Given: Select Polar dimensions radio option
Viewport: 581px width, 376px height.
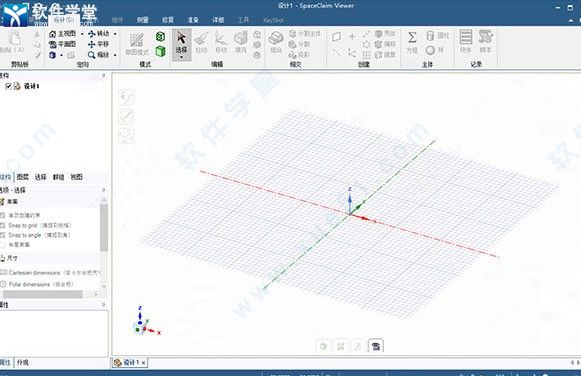Looking at the screenshot, I should coord(3,284).
